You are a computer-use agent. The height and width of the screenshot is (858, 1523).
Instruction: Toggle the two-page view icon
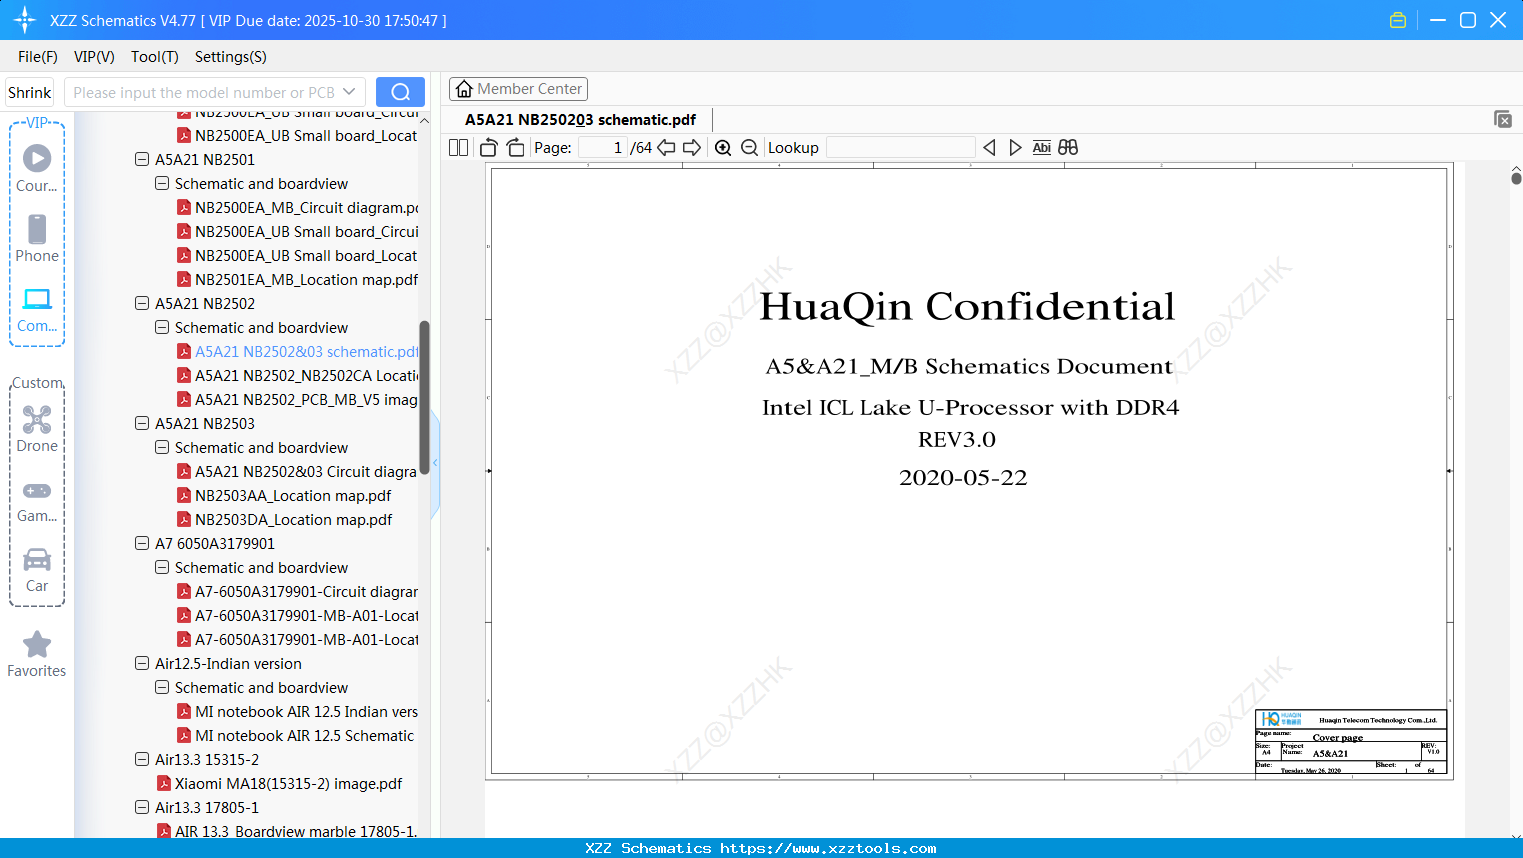[458, 148]
